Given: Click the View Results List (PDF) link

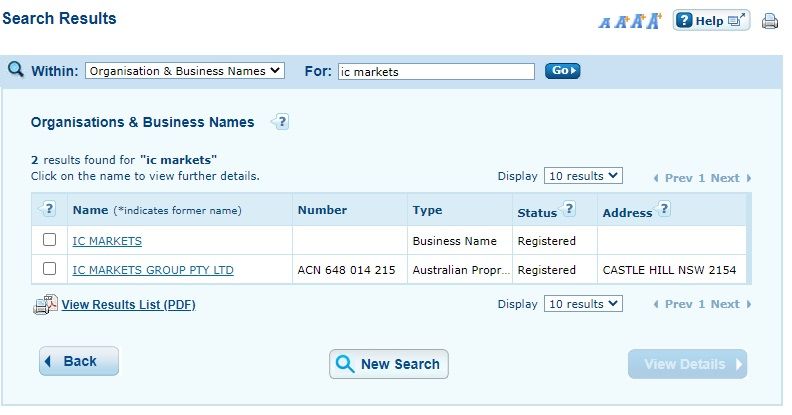Looking at the screenshot, I should coord(128,305).
